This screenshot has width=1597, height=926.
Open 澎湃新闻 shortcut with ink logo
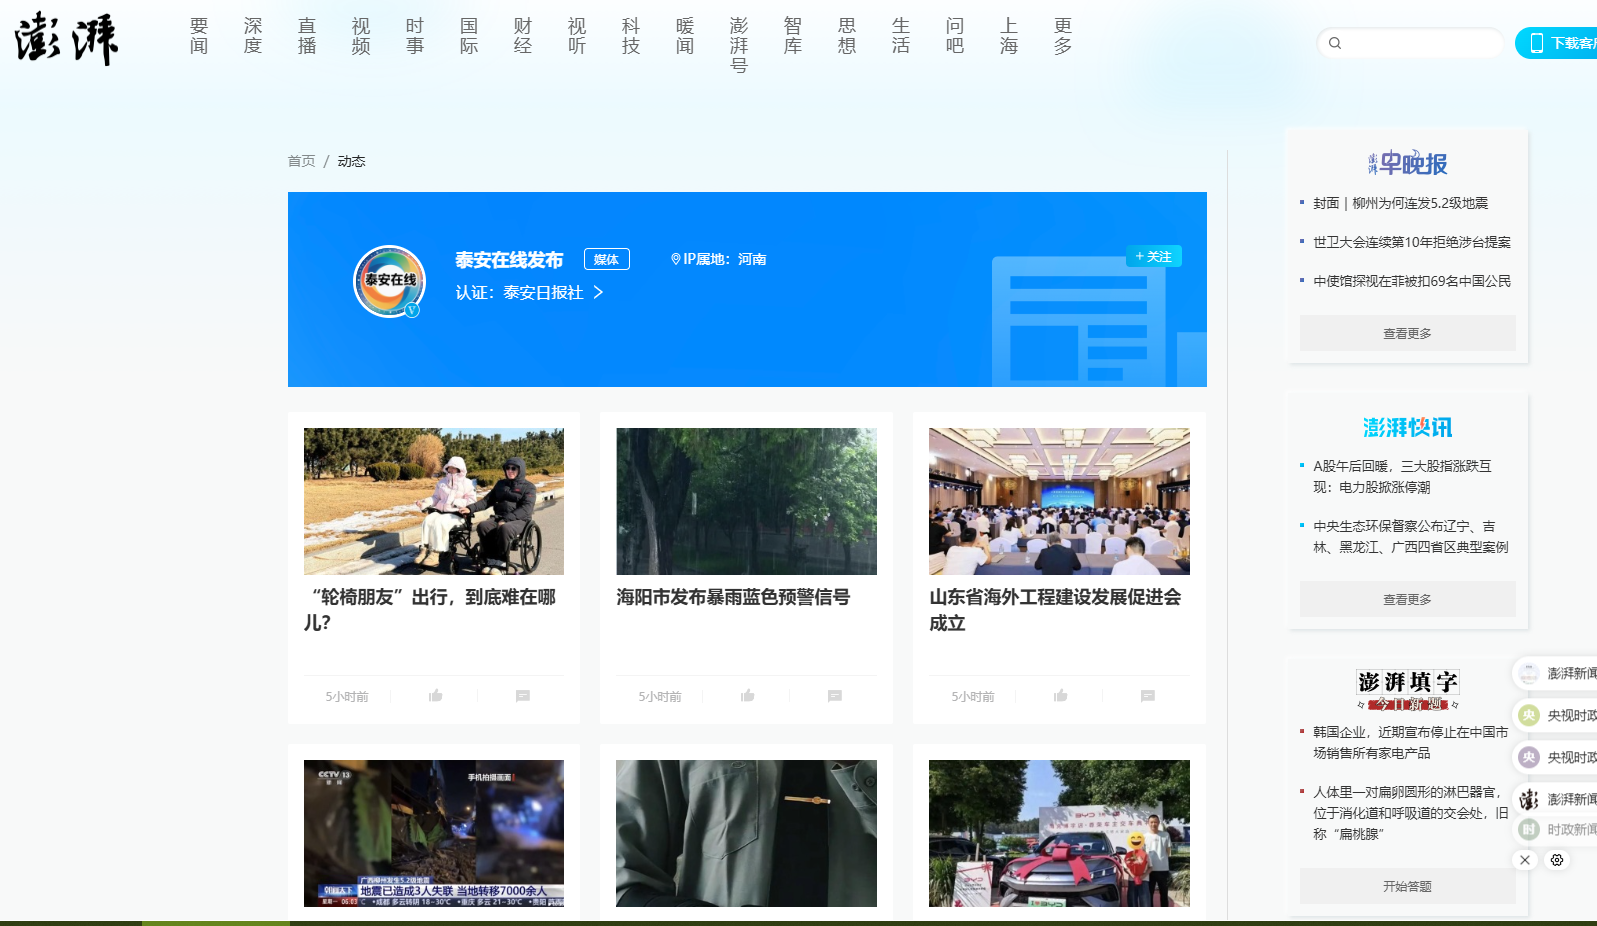pos(1558,799)
